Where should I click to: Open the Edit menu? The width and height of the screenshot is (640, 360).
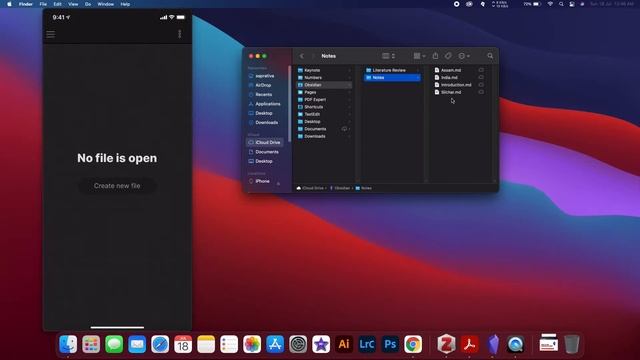[x=58, y=4]
